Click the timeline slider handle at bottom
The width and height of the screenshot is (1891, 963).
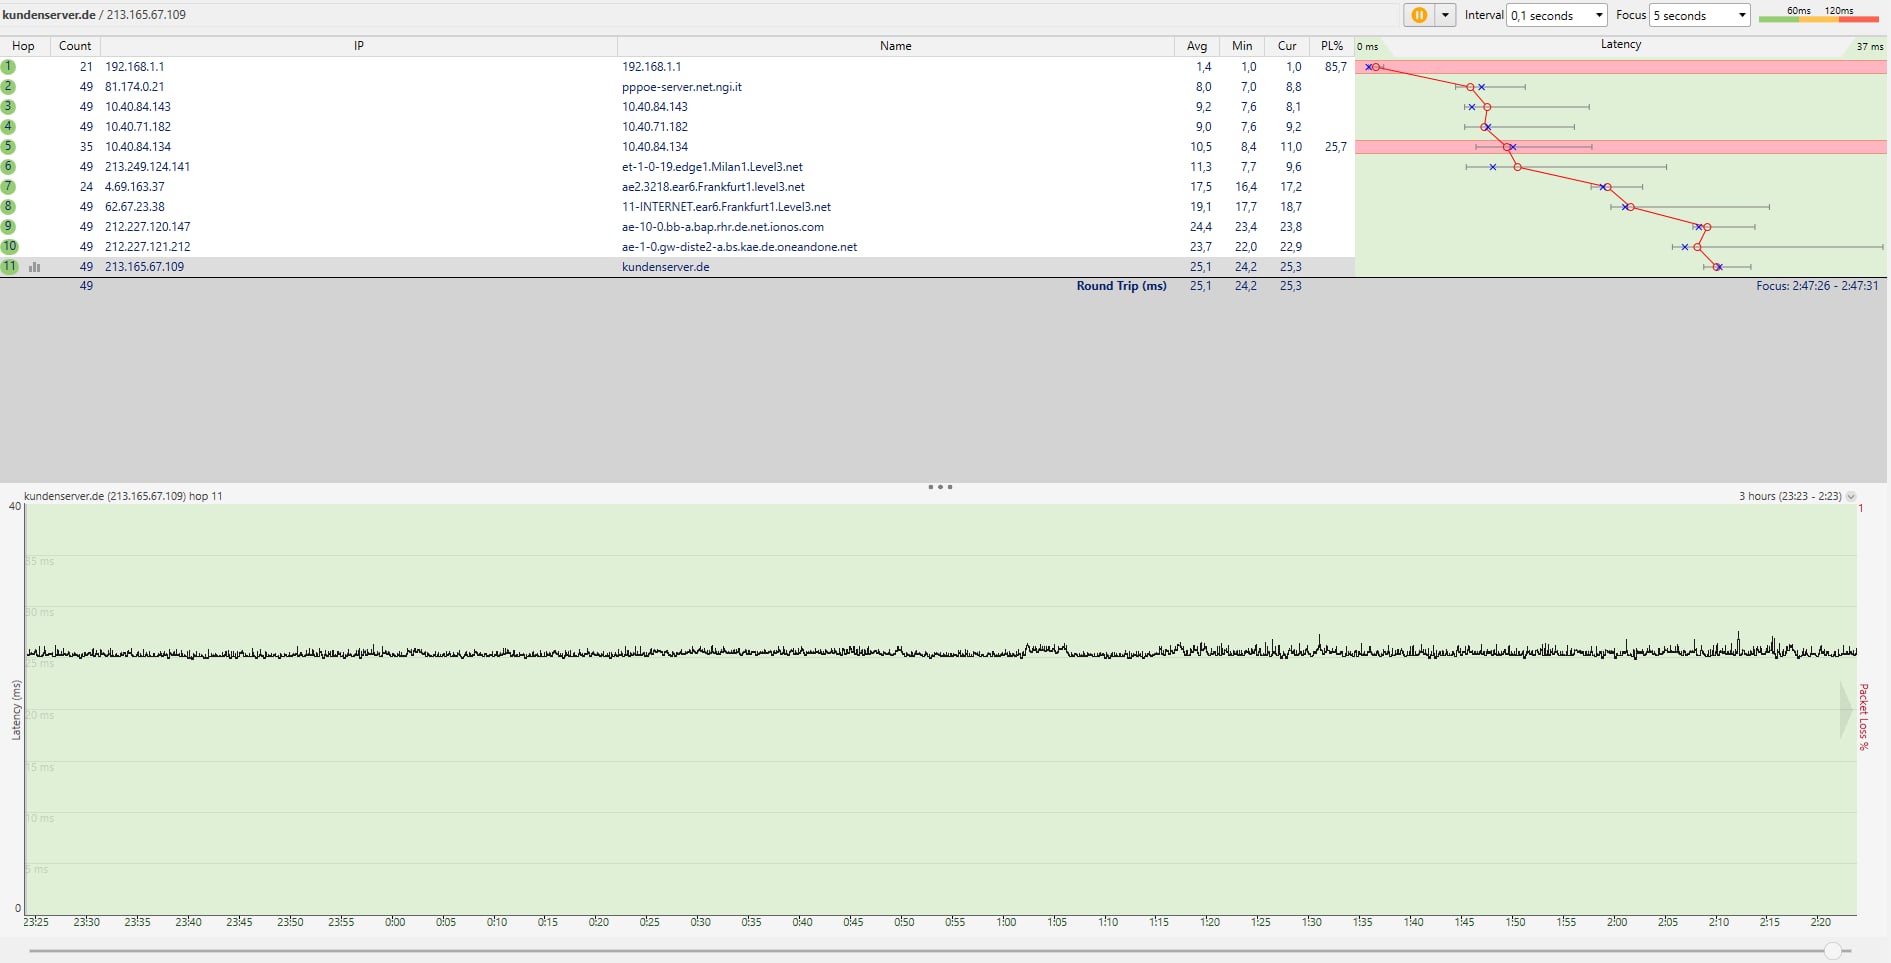(x=1833, y=951)
